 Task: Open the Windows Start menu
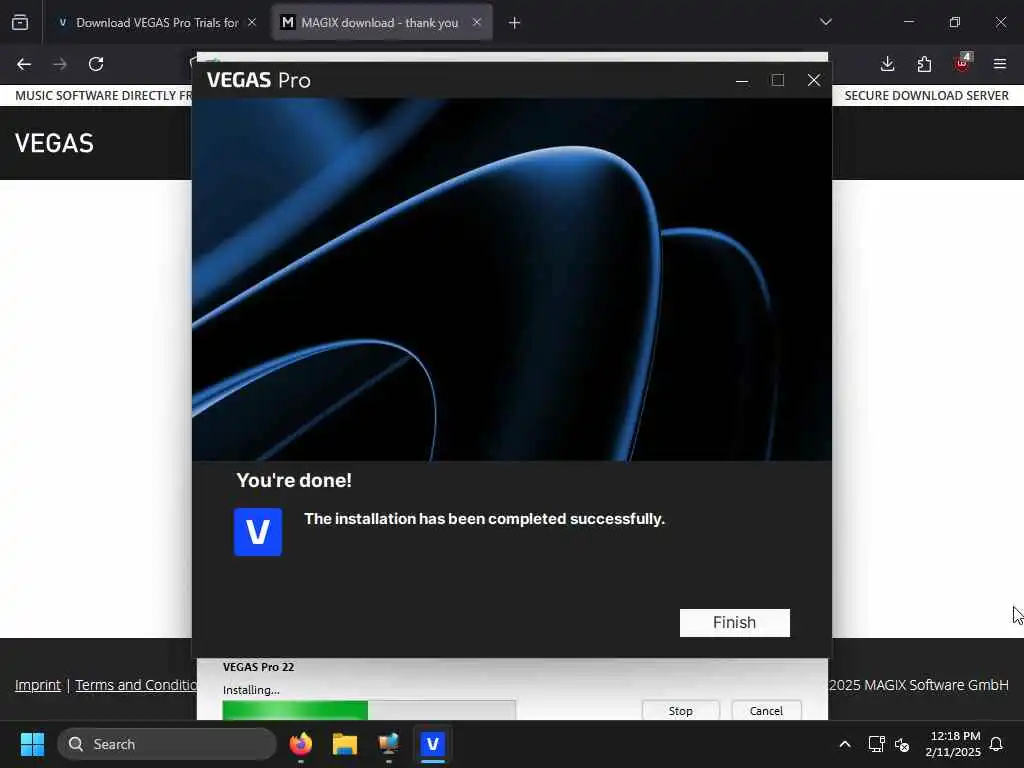coord(32,744)
